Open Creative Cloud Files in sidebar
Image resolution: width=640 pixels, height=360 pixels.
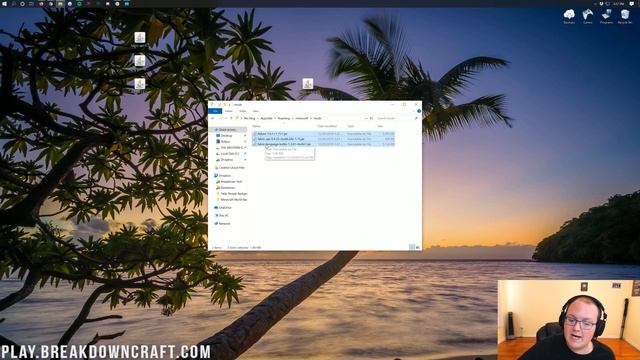(231, 168)
